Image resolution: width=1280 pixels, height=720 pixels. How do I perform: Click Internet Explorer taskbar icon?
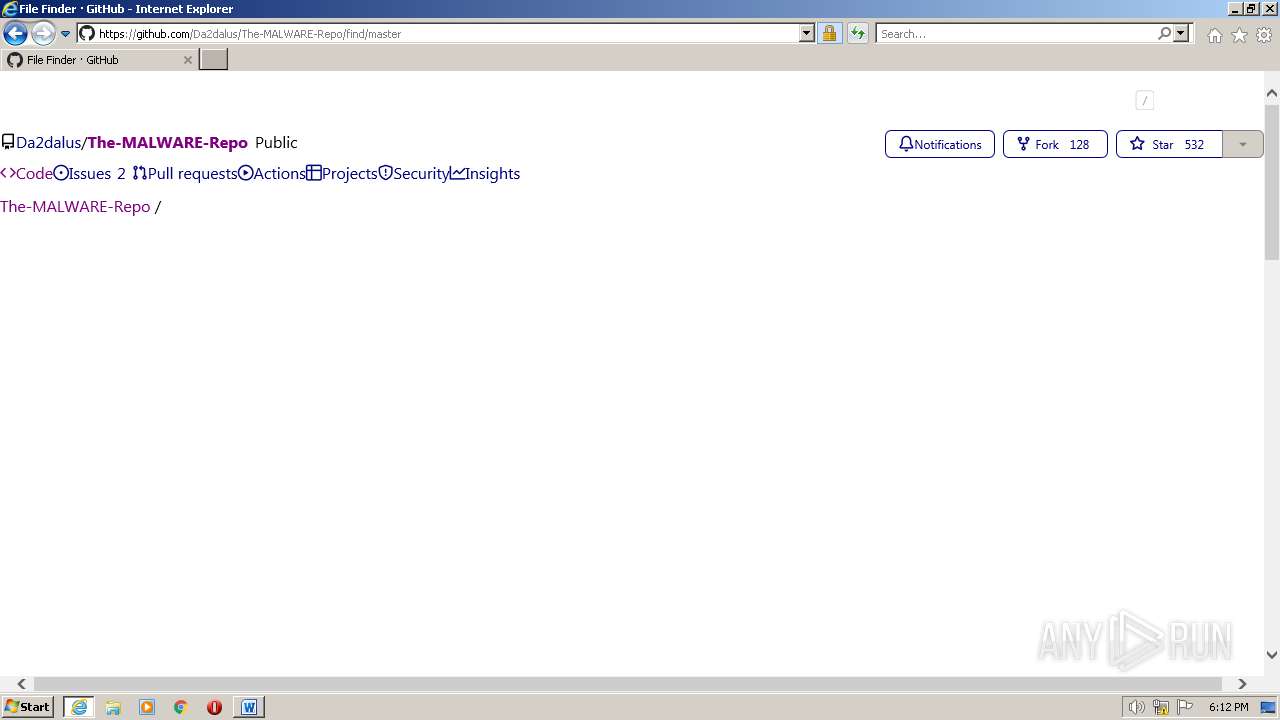click(79, 707)
